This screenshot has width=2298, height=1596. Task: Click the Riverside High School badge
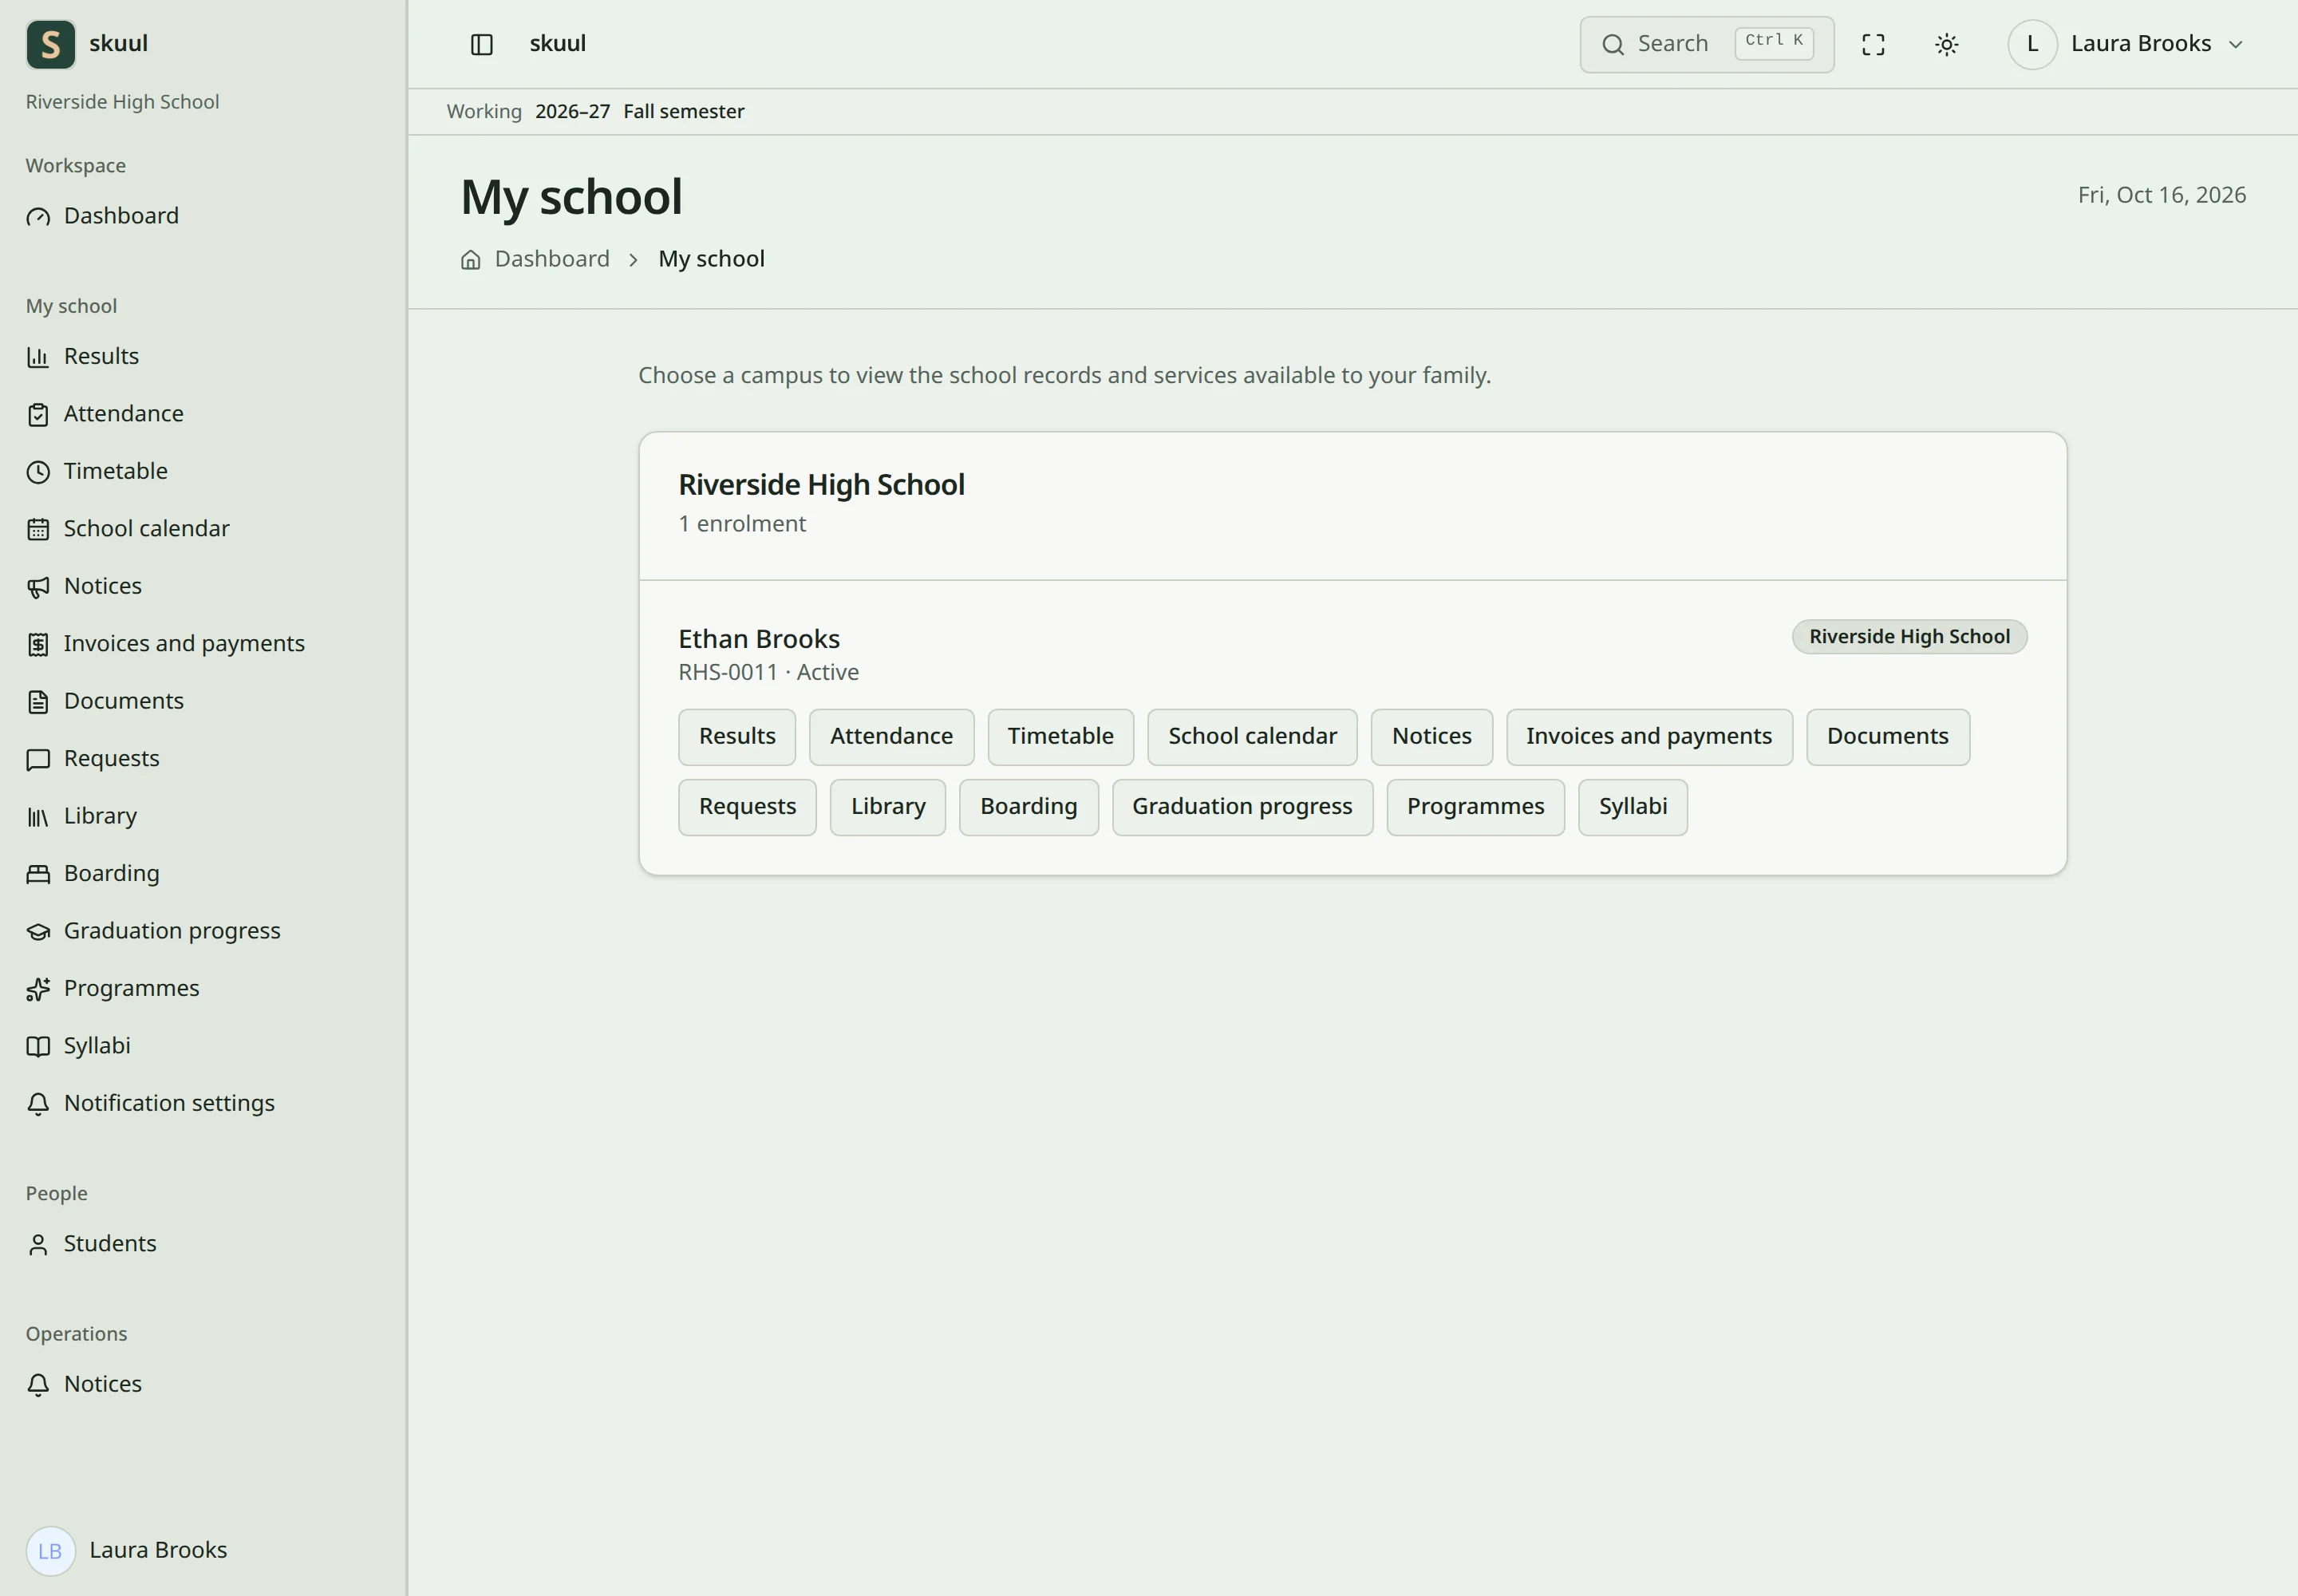point(1909,637)
